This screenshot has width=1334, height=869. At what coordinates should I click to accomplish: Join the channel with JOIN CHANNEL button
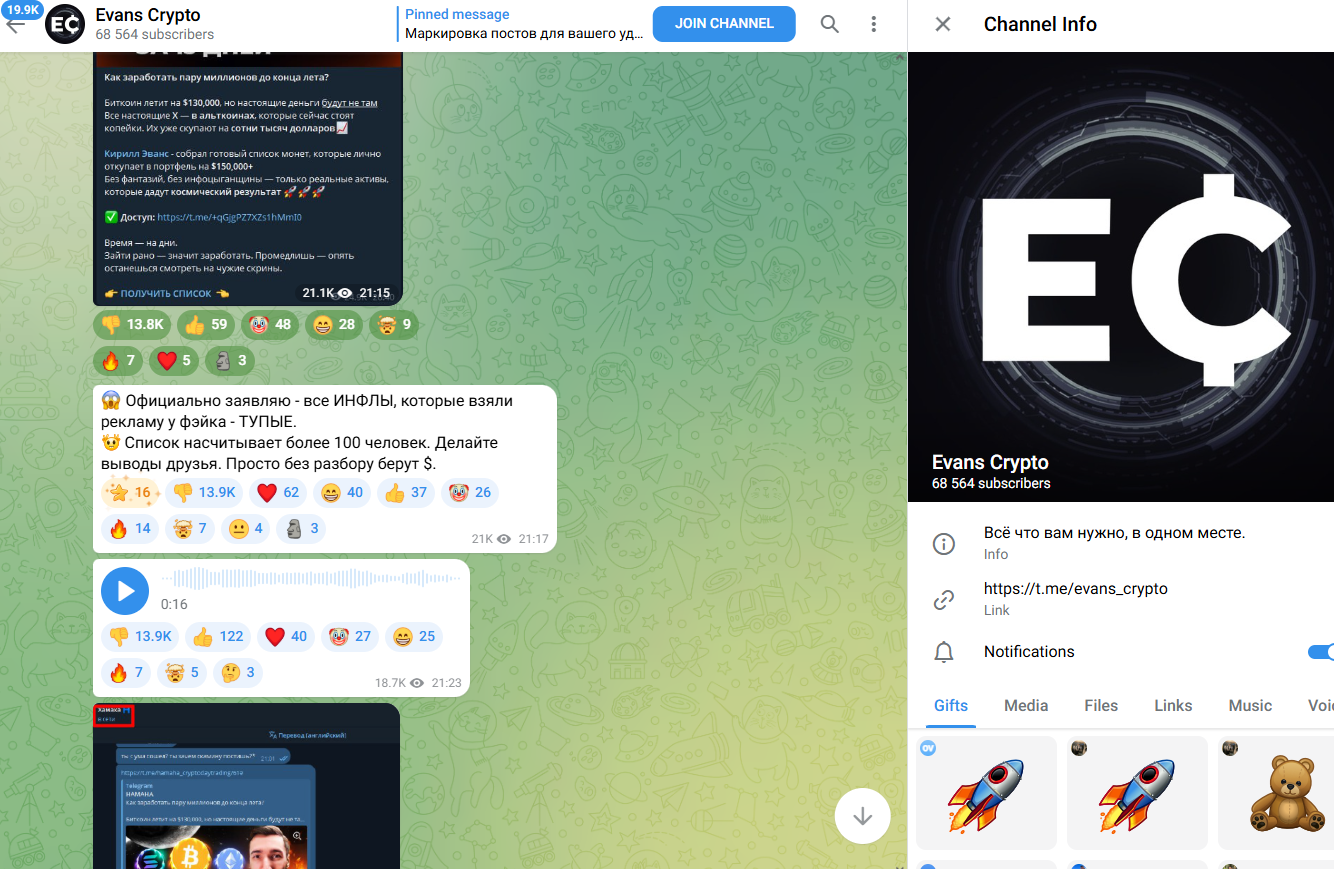pyautogui.click(x=724, y=24)
